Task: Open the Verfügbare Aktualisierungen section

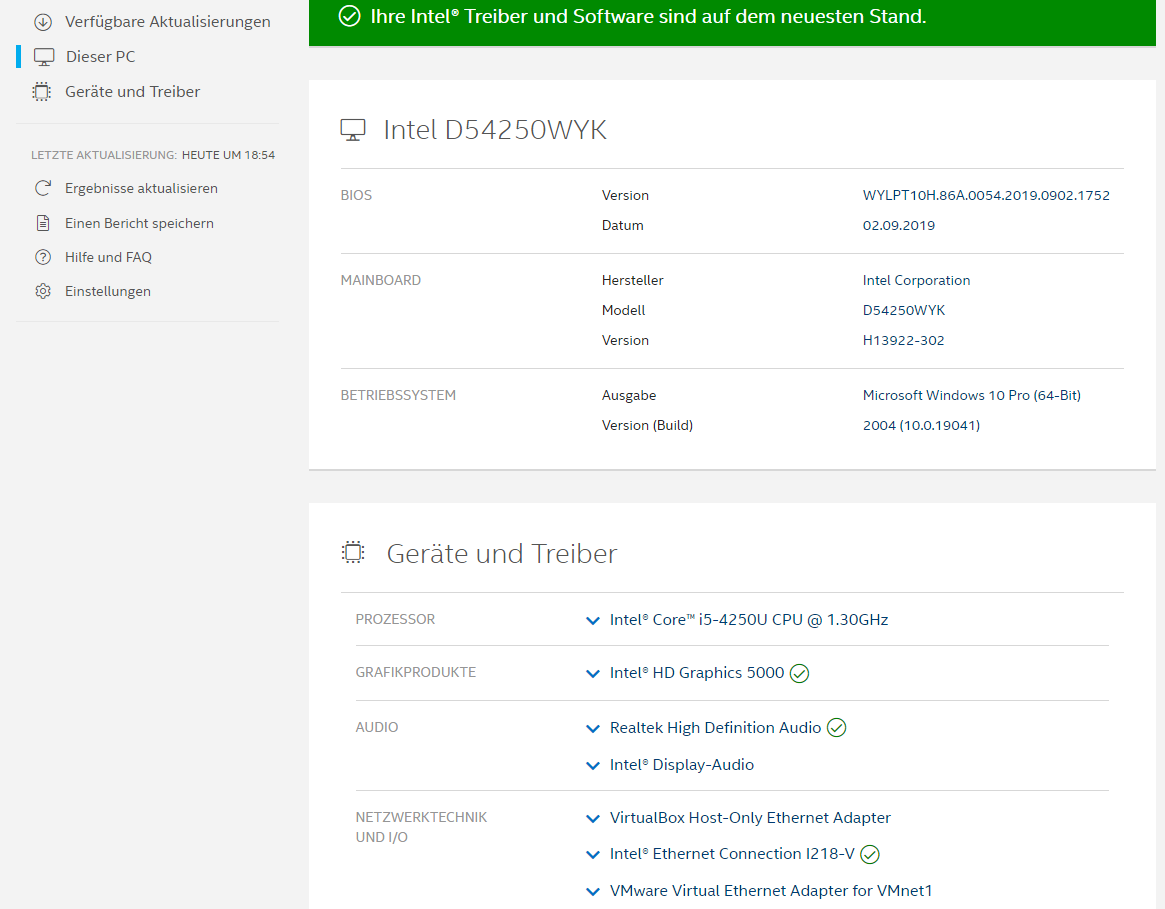Action: tap(167, 22)
